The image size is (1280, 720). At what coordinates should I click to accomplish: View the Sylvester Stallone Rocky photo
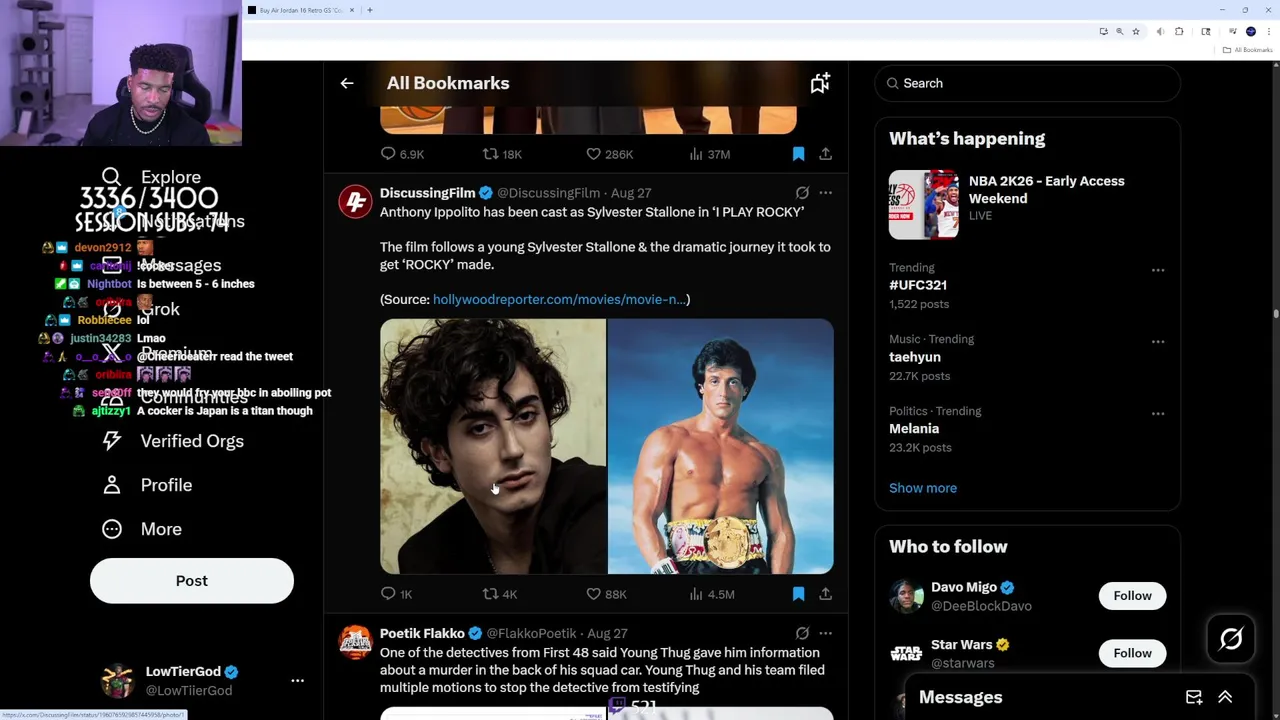tap(721, 446)
